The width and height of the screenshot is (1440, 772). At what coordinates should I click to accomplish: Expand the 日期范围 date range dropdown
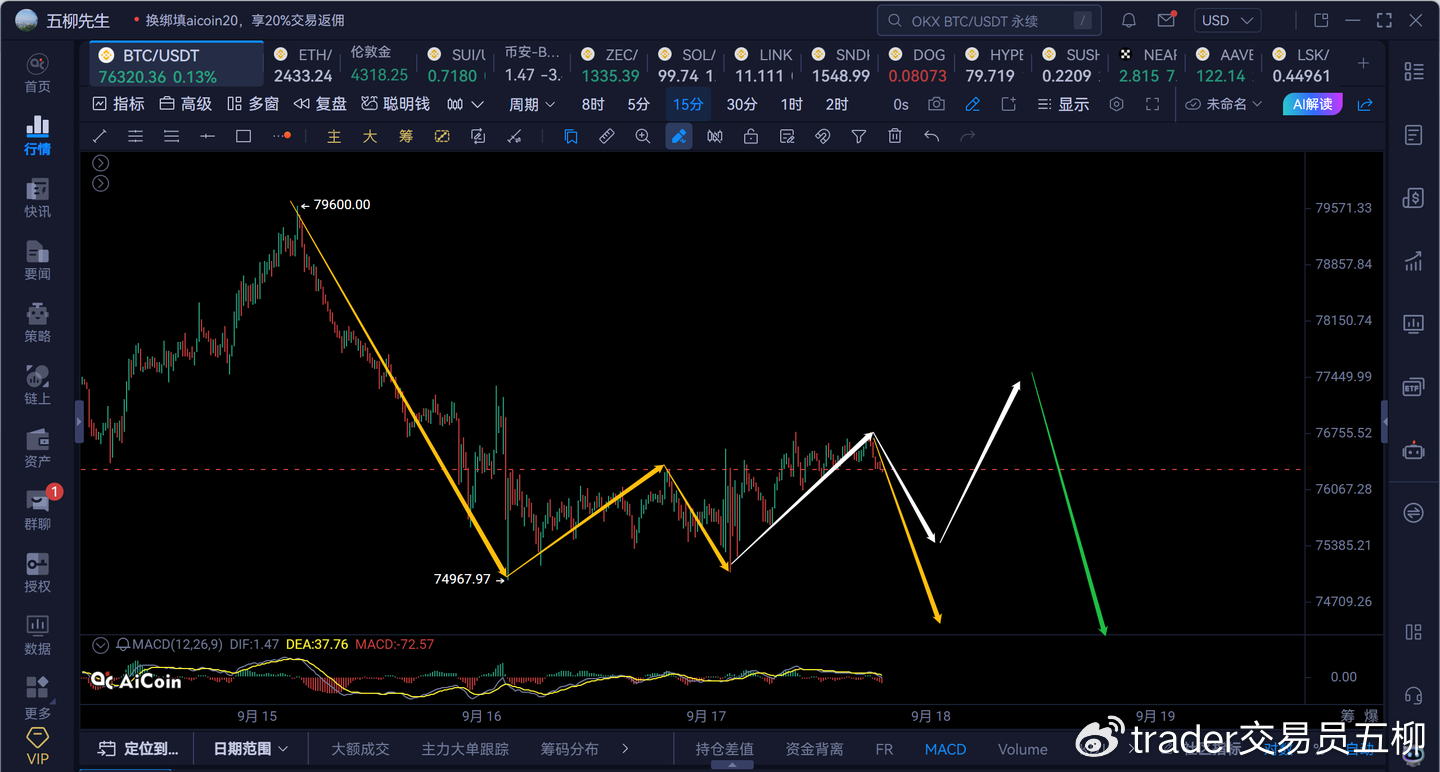tap(251, 748)
